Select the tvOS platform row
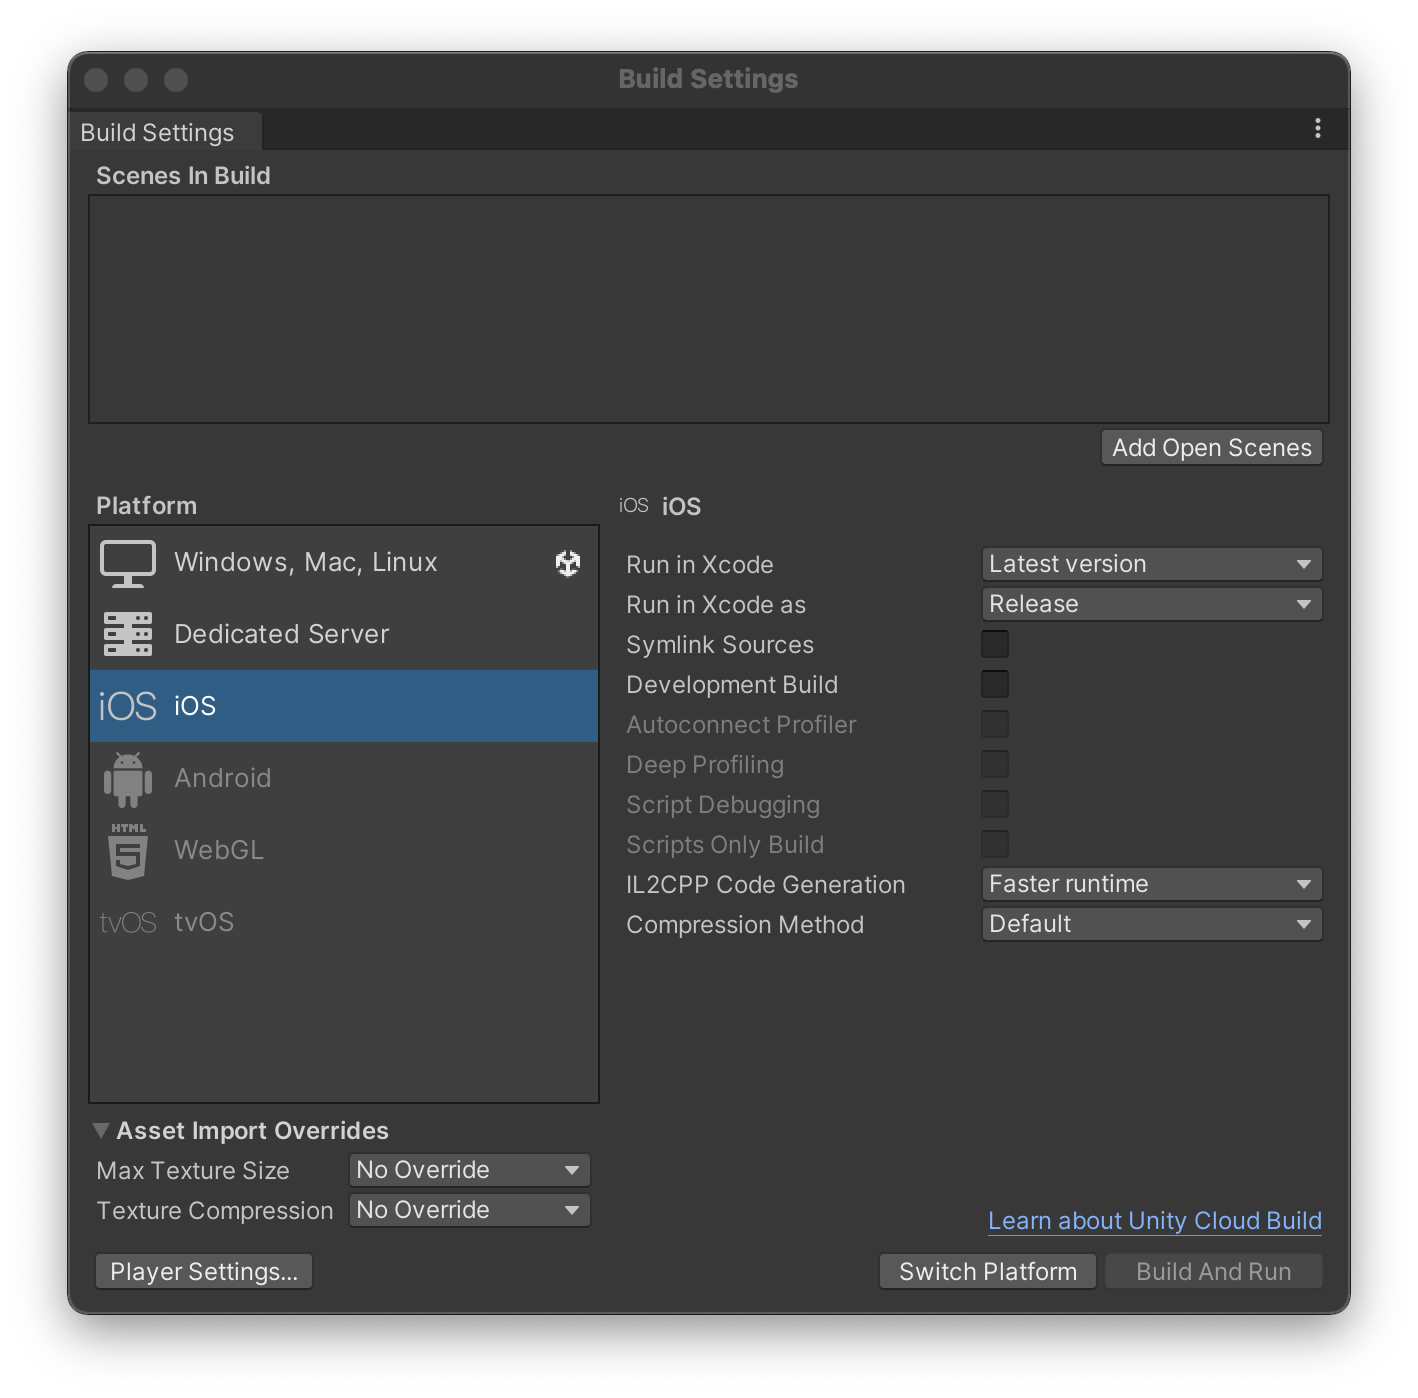 (x=344, y=922)
